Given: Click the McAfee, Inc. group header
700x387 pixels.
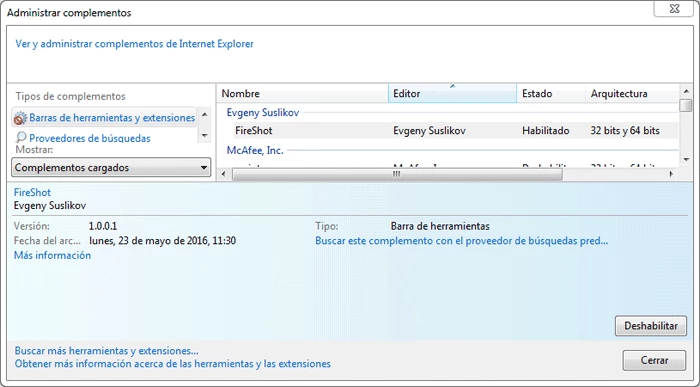Looking at the screenshot, I should tap(255, 150).
